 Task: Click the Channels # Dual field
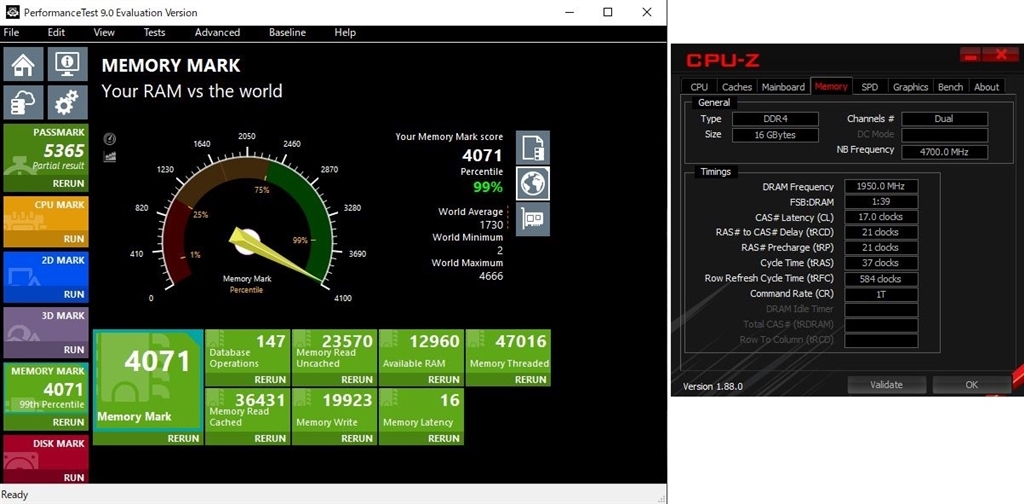(x=944, y=119)
